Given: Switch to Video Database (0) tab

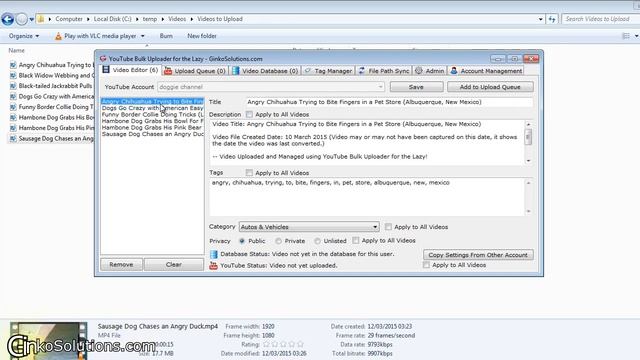Looking at the screenshot, I should point(265,71).
